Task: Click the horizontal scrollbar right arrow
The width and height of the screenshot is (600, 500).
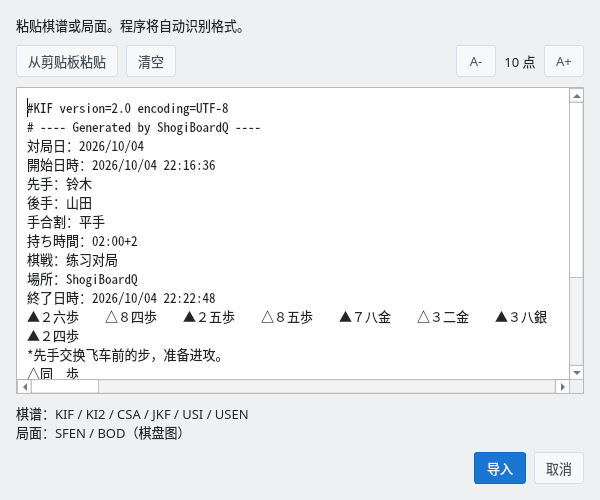Action: point(562,386)
